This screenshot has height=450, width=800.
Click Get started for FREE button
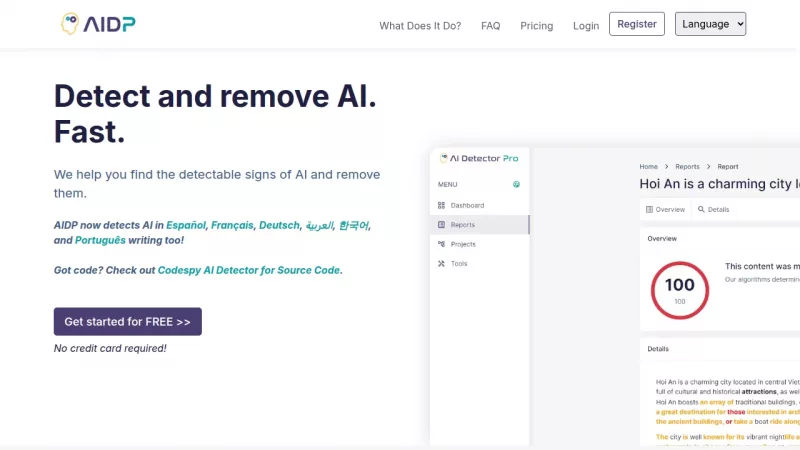[128, 321]
